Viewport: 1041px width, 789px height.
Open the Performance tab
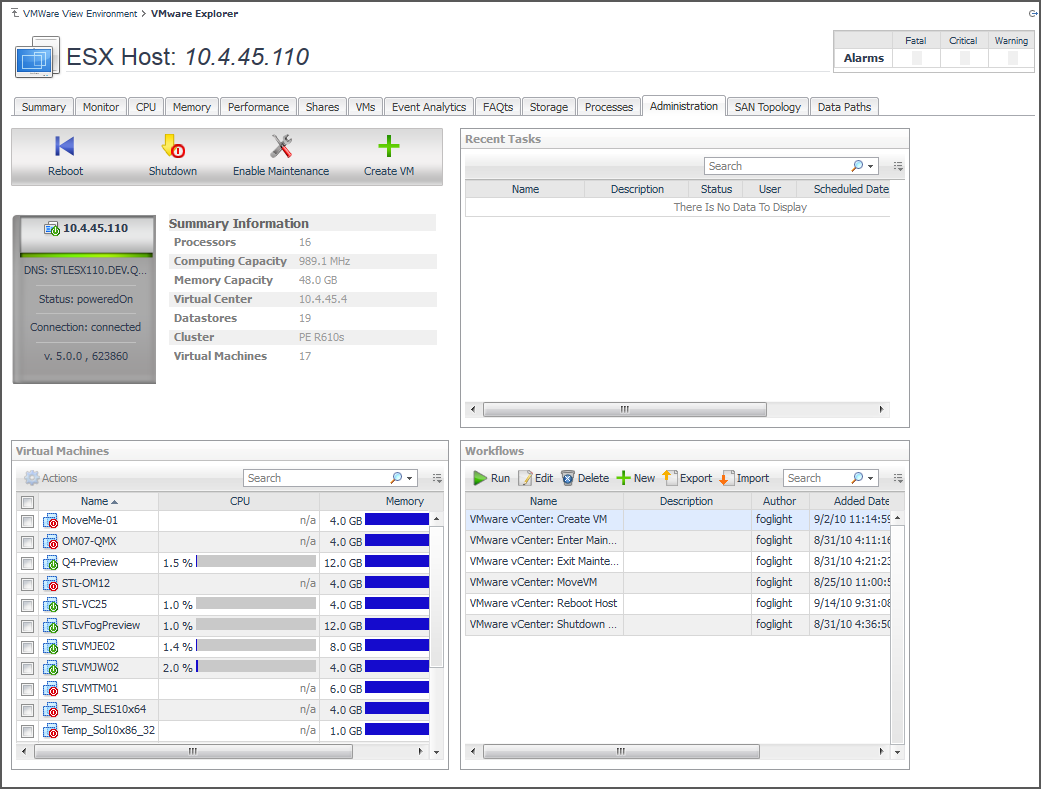258,107
